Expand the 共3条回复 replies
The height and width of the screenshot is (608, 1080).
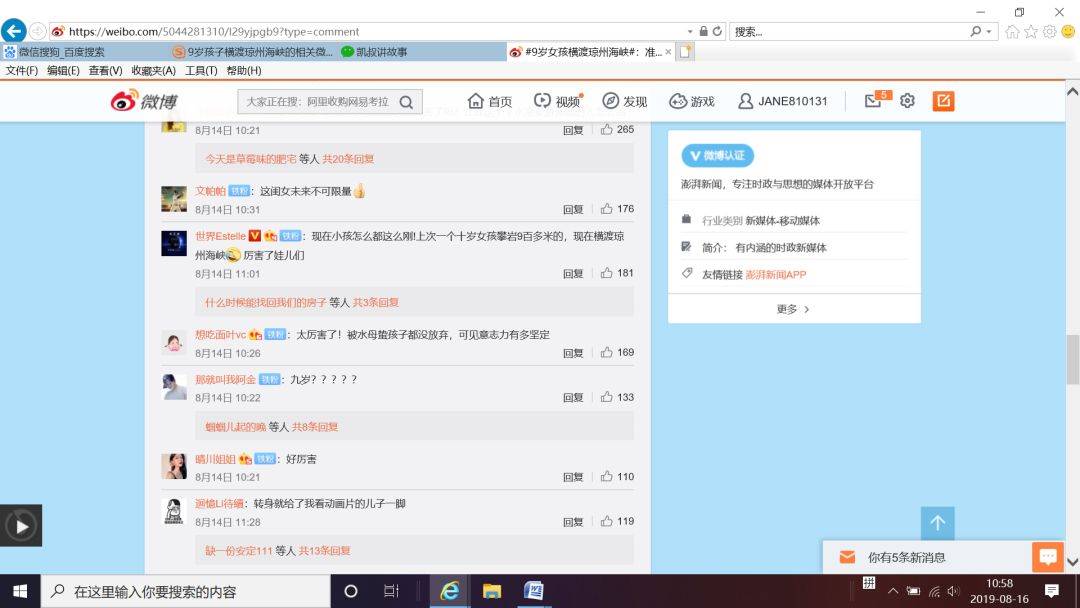(x=375, y=302)
